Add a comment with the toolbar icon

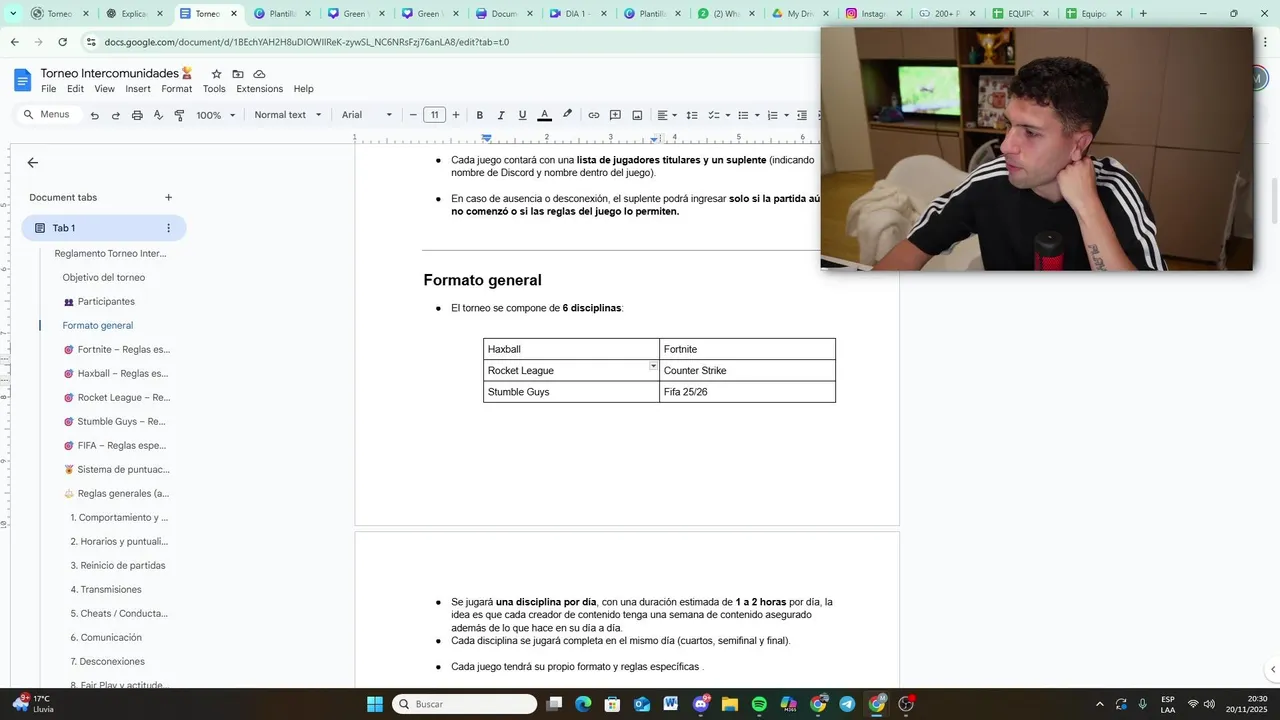[615, 115]
